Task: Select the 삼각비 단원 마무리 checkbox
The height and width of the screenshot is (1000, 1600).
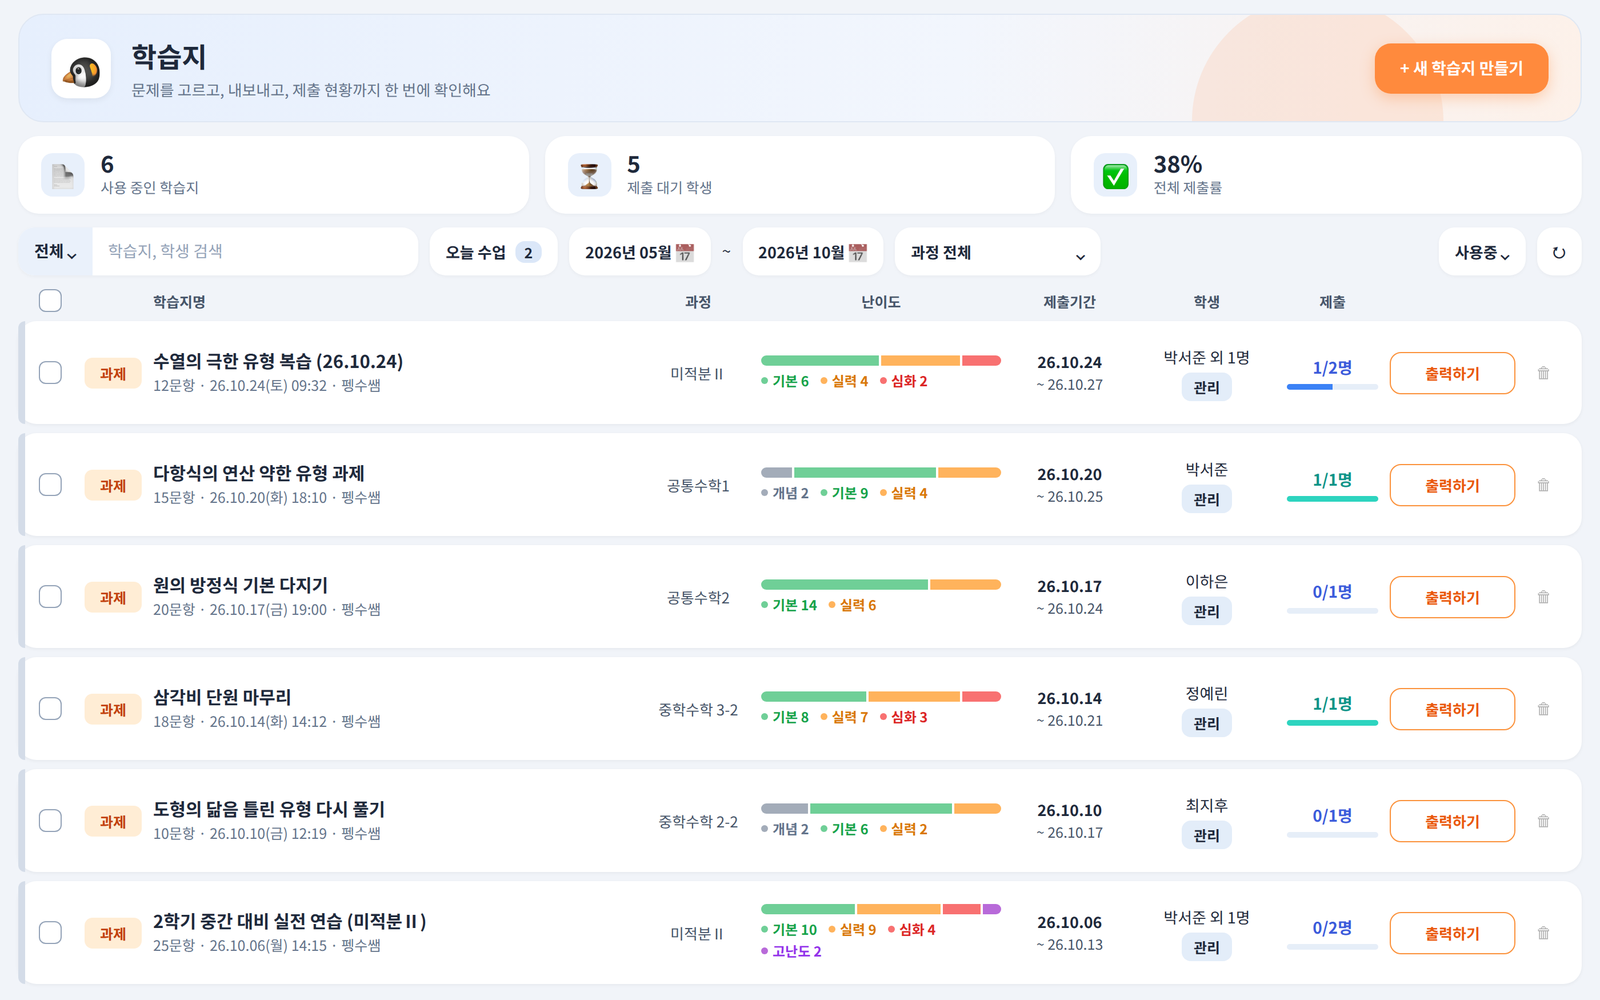Action: coord(50,709)
